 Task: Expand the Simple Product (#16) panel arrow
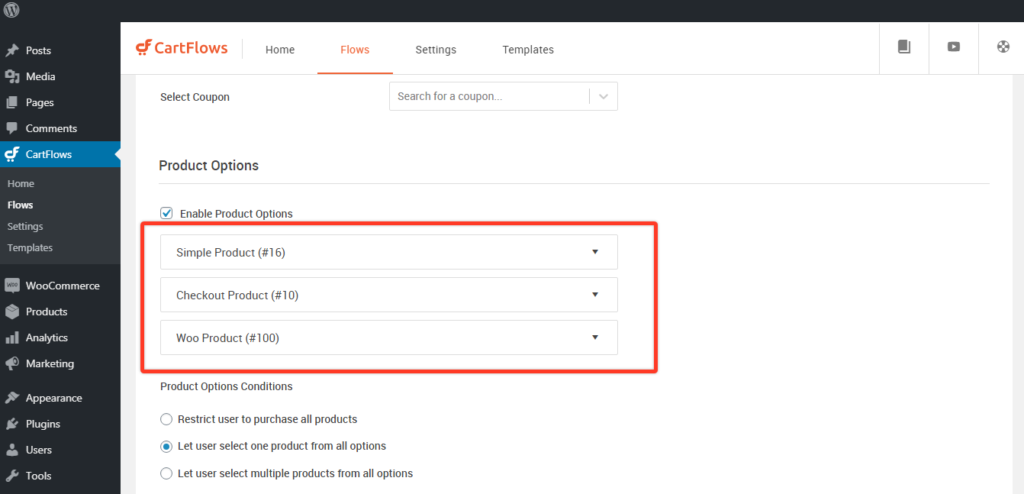(595, 252)
